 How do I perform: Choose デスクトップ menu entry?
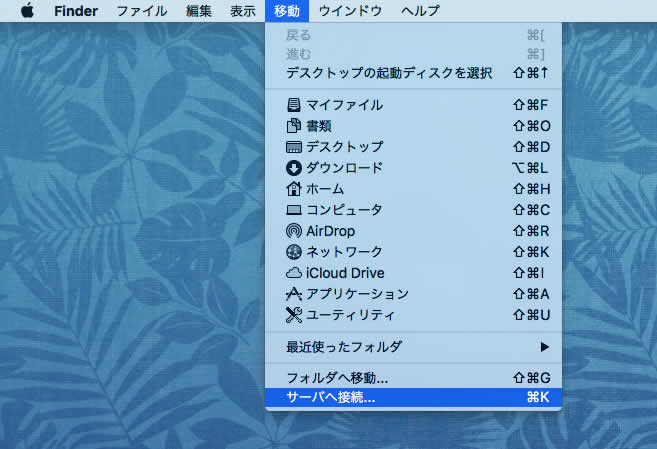coord(414,147)
